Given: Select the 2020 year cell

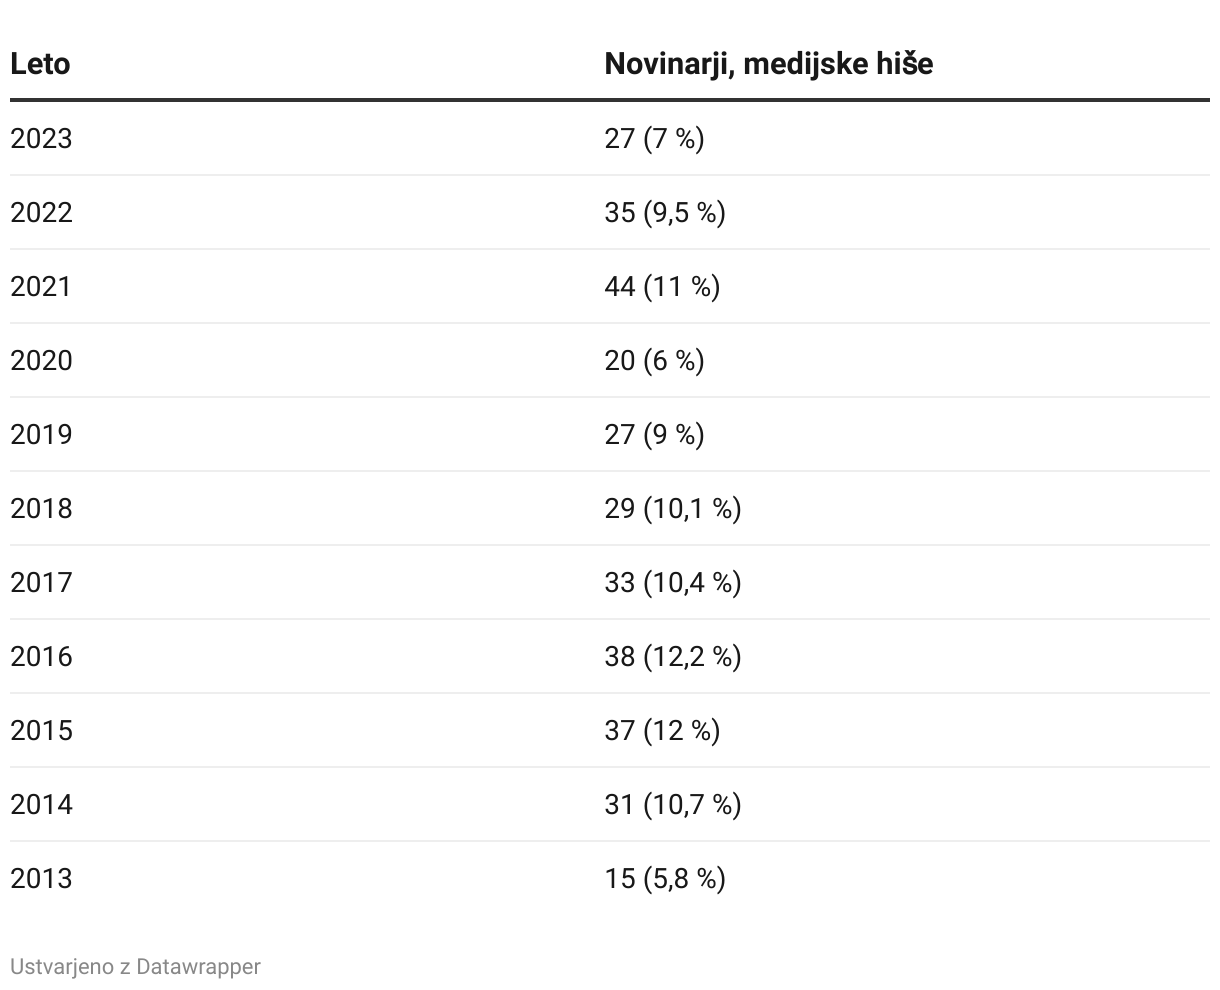Looking at the screenshot, I should (42, 360).
